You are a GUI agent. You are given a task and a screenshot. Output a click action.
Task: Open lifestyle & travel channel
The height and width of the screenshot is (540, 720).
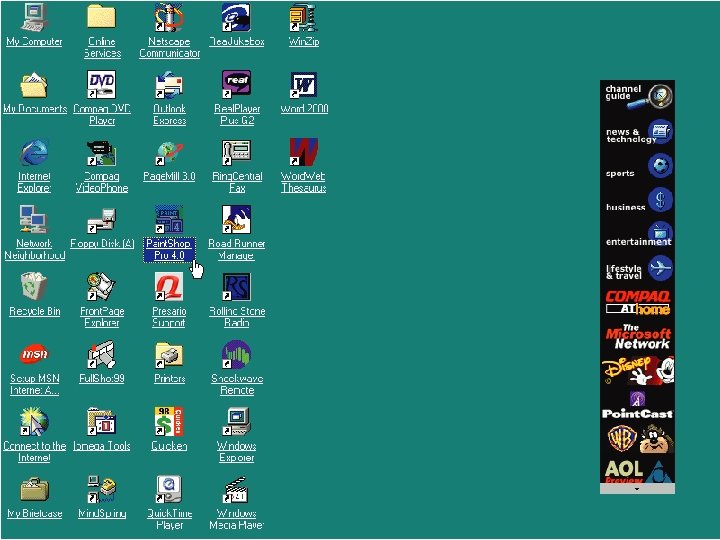click(637, 269)
